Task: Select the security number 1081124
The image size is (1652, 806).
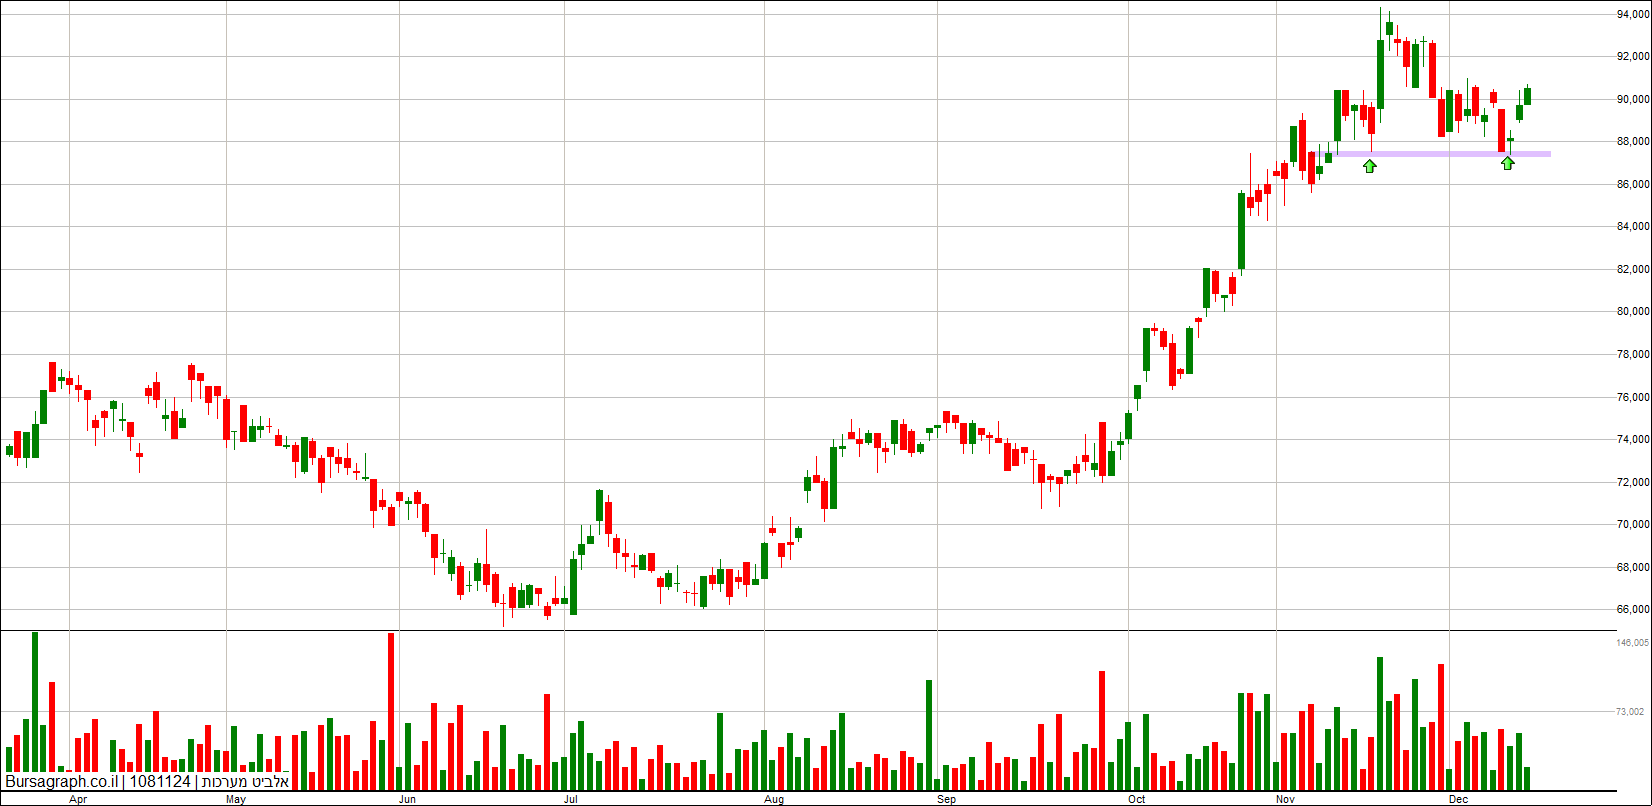Action: [x=160, y=782]
